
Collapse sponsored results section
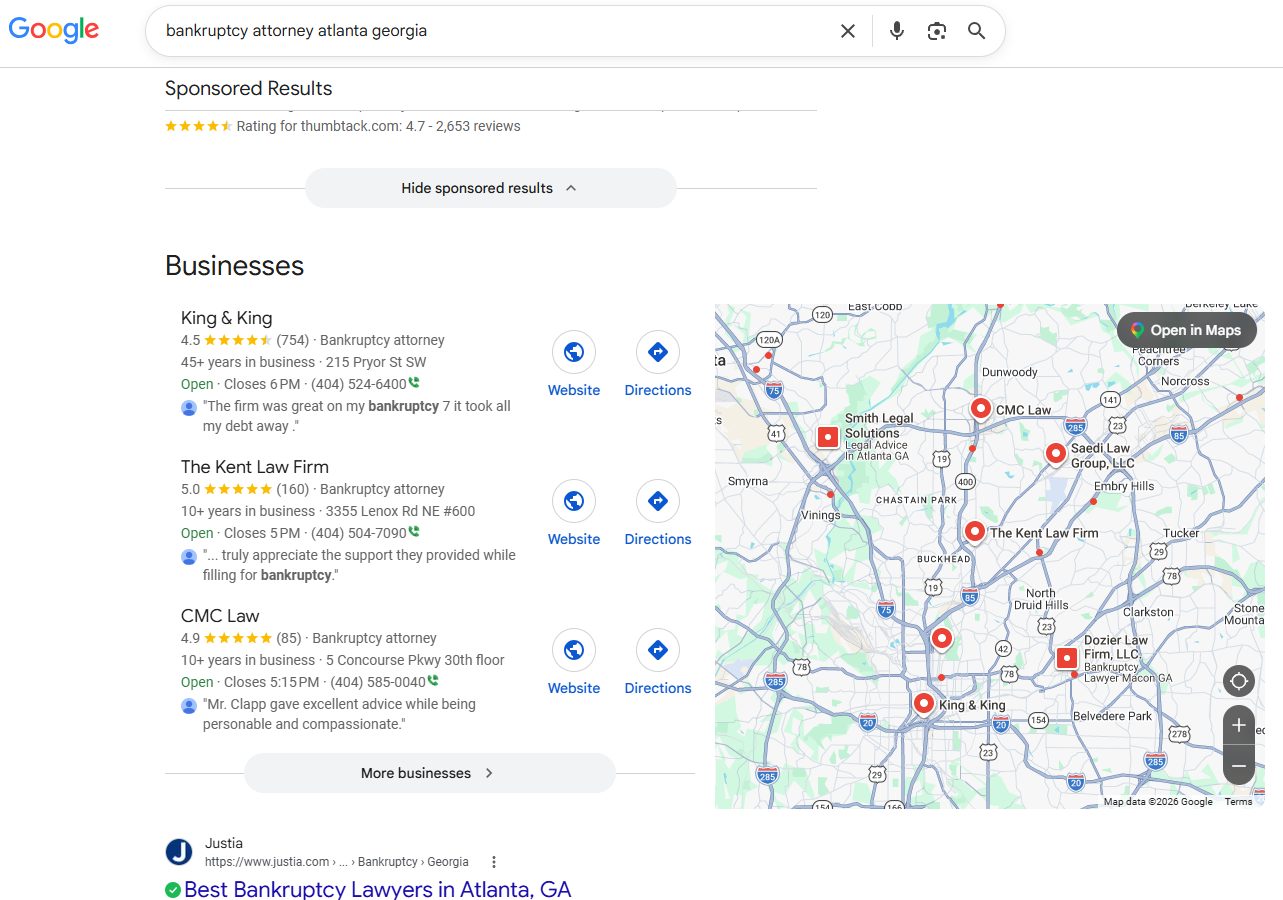[x=490, y=188]
